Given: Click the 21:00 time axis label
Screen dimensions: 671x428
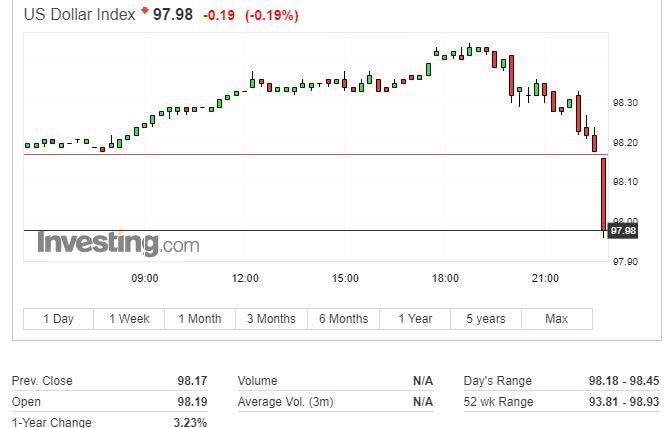Looking at the screenshot, I should pos(545,278).
